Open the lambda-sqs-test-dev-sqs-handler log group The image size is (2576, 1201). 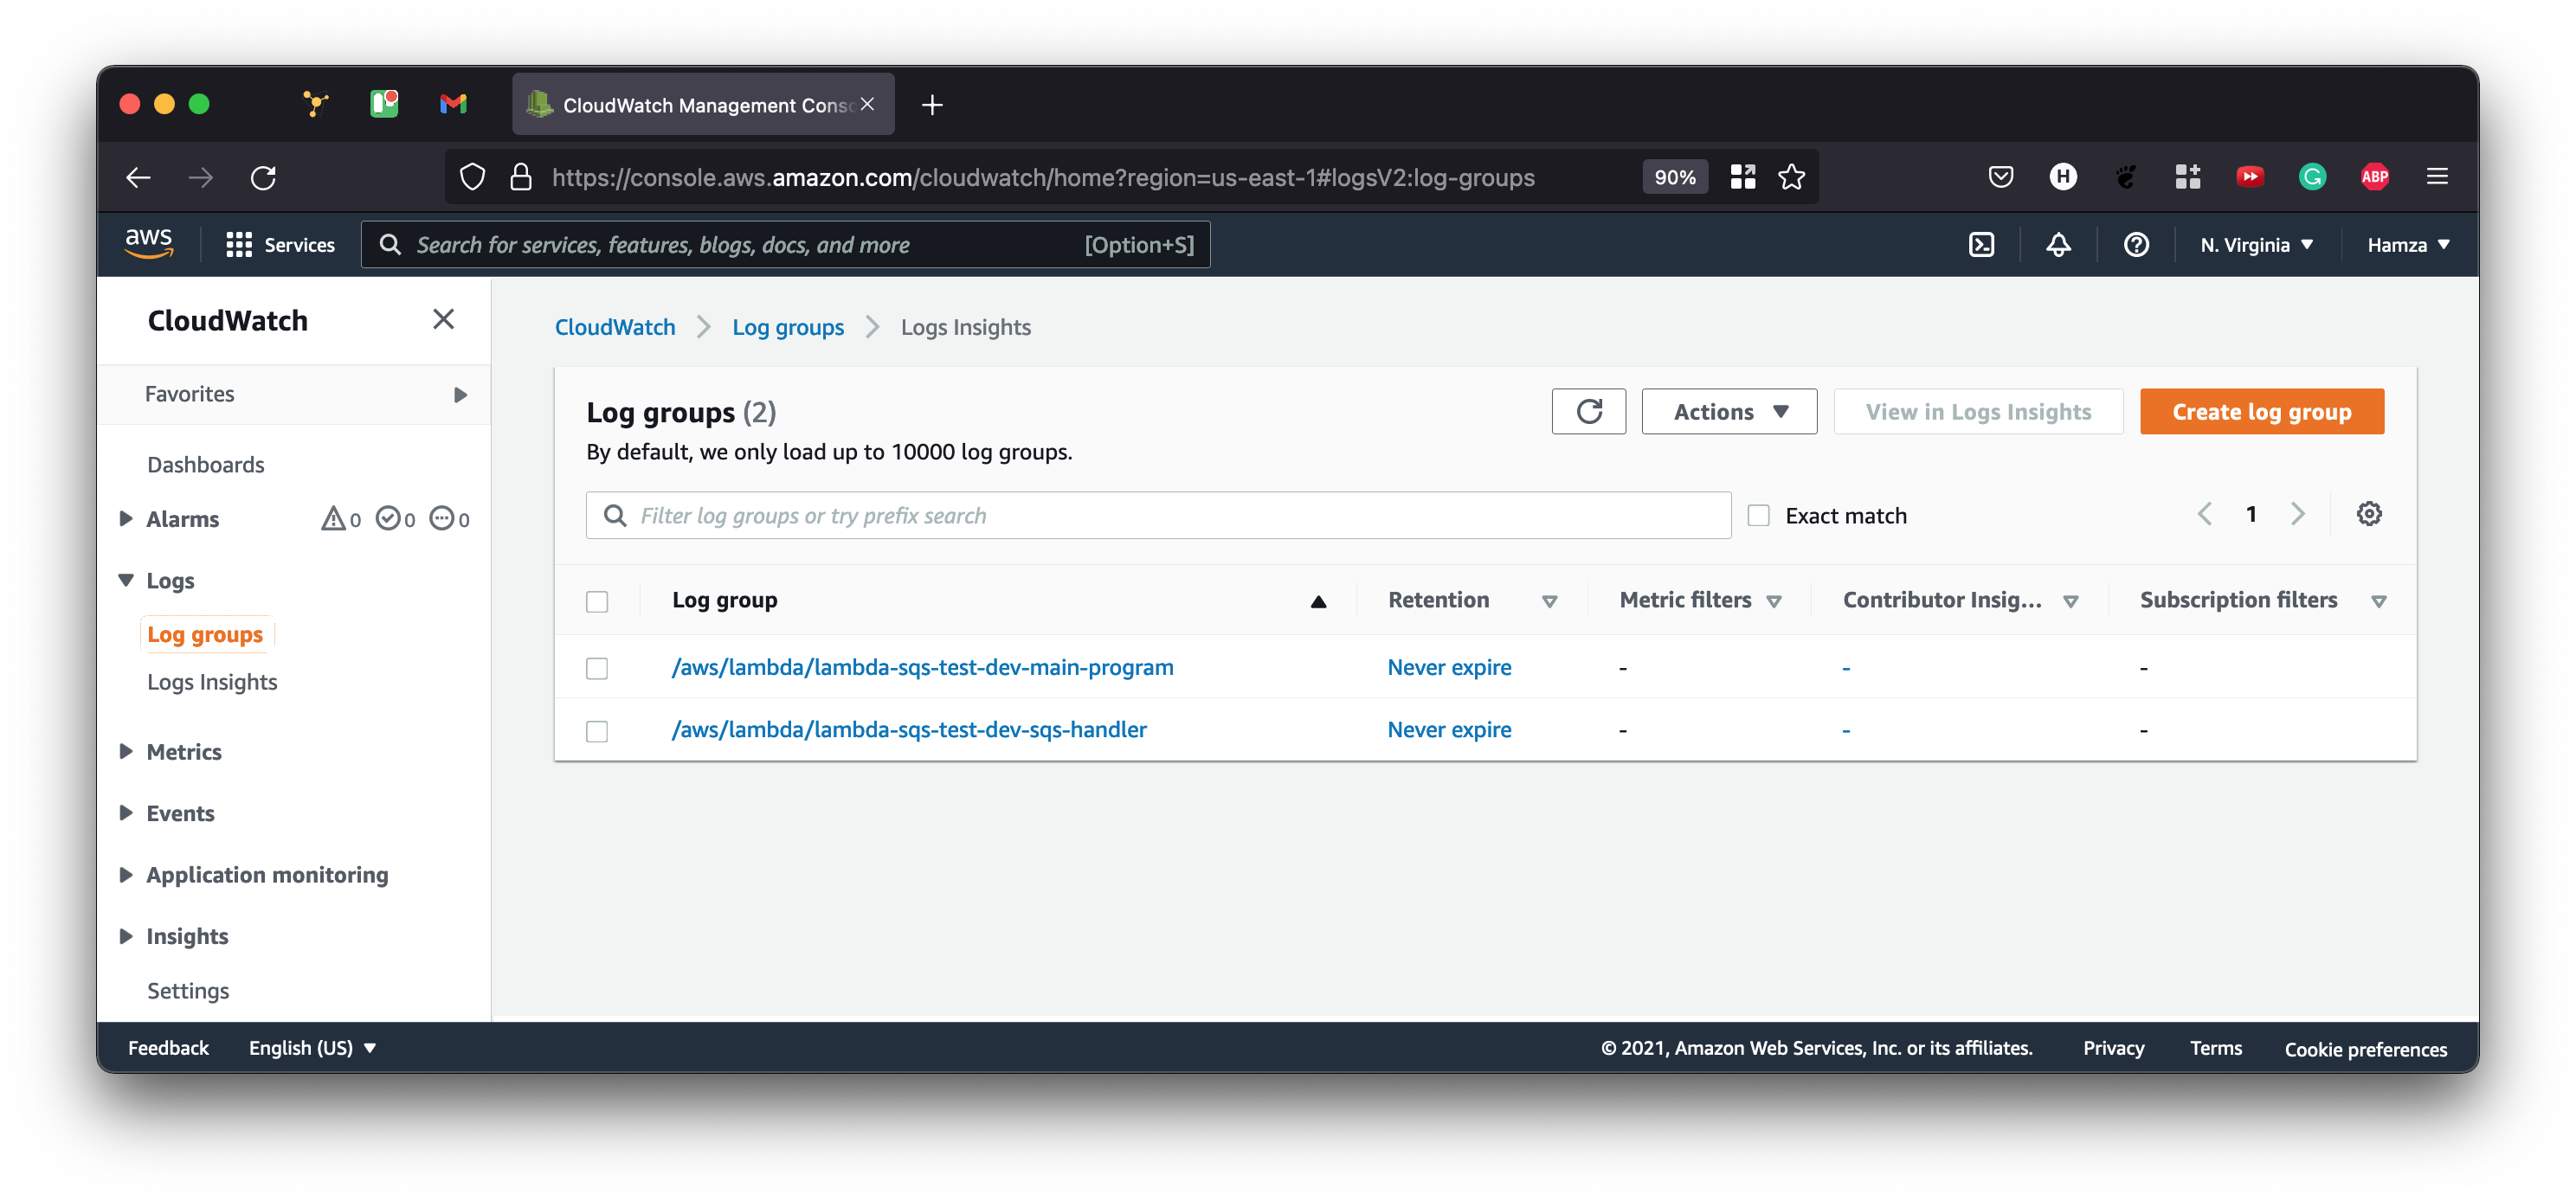909,730
